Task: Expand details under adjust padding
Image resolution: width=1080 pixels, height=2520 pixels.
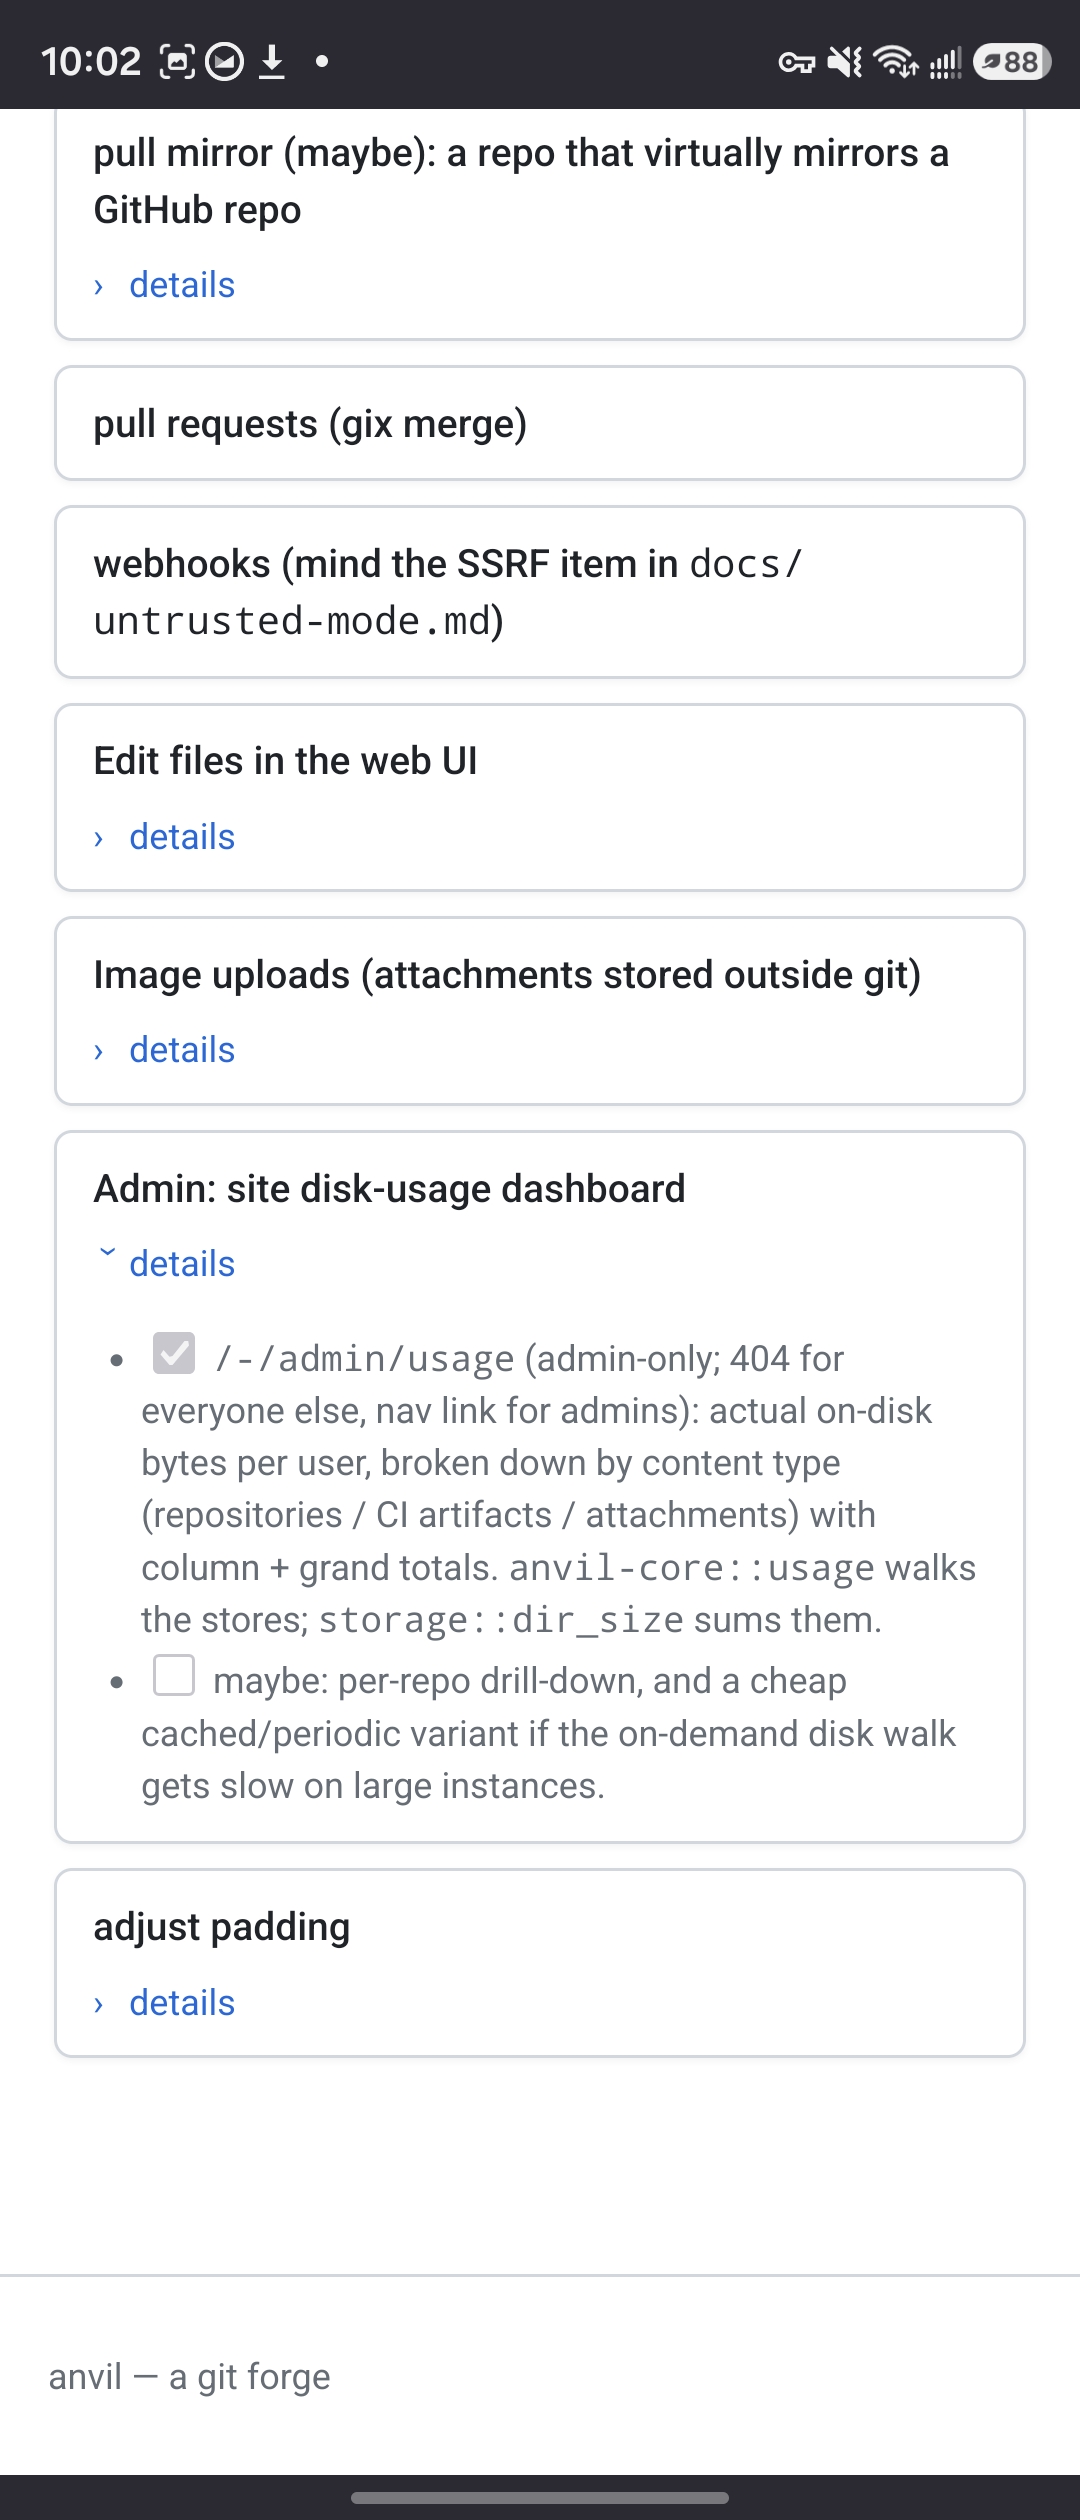Action: click(x=164, y=2003)
